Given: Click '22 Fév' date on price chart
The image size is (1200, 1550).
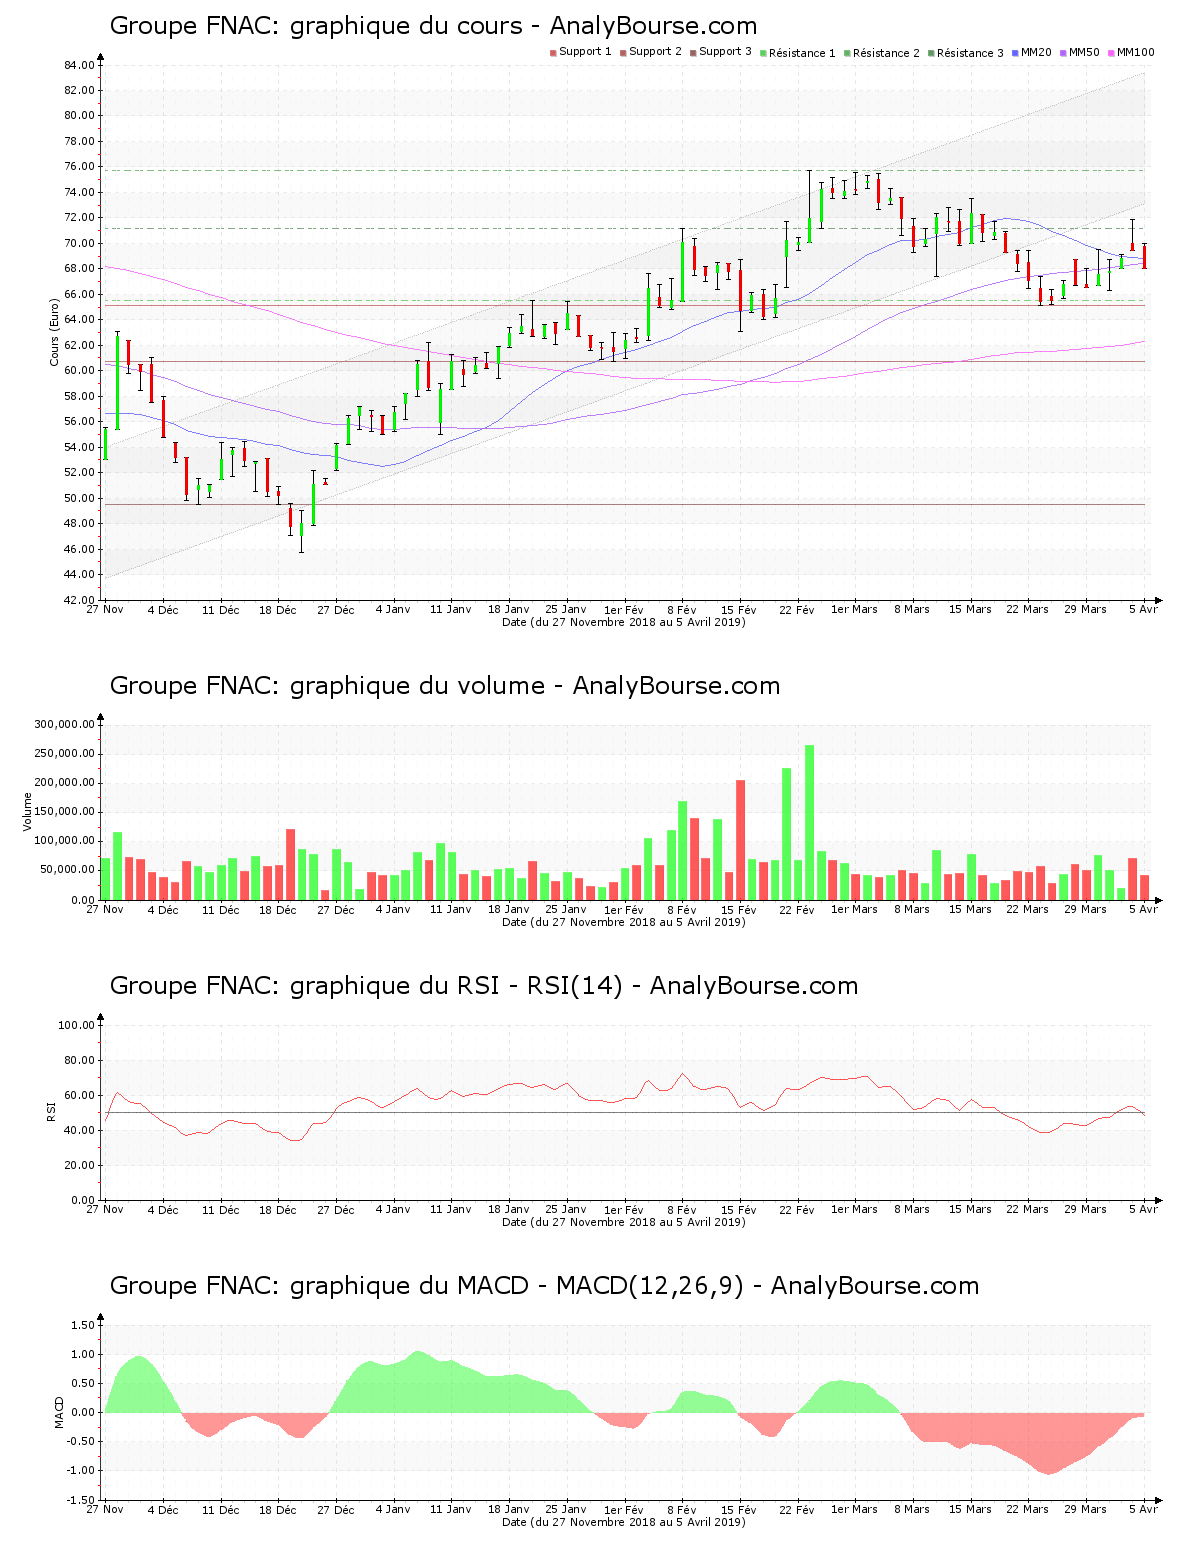Looking at the screenshot, I should (797, 610).
